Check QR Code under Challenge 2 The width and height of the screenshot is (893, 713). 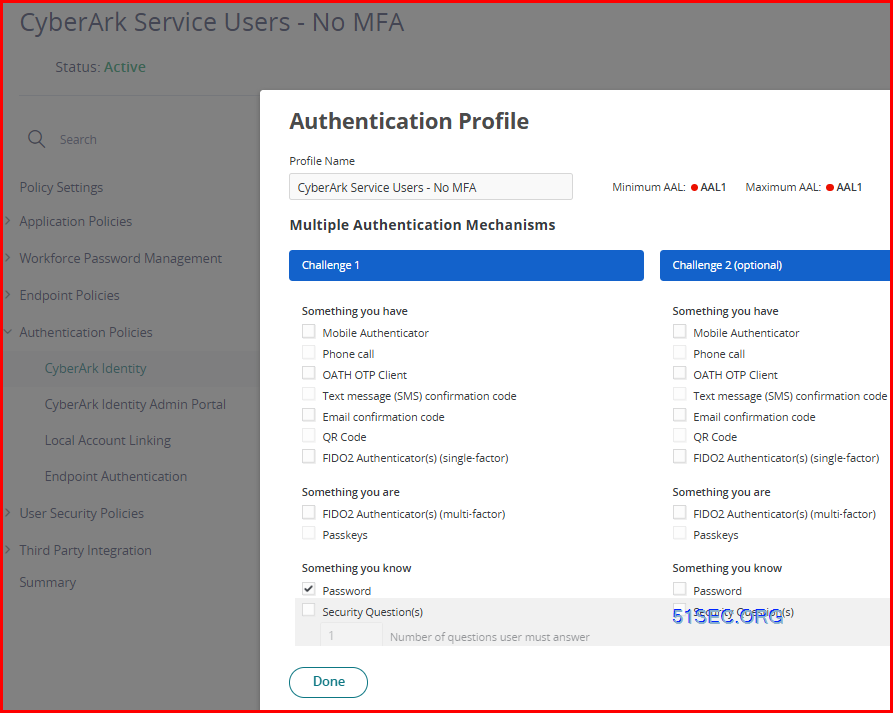tap(679, 436)
